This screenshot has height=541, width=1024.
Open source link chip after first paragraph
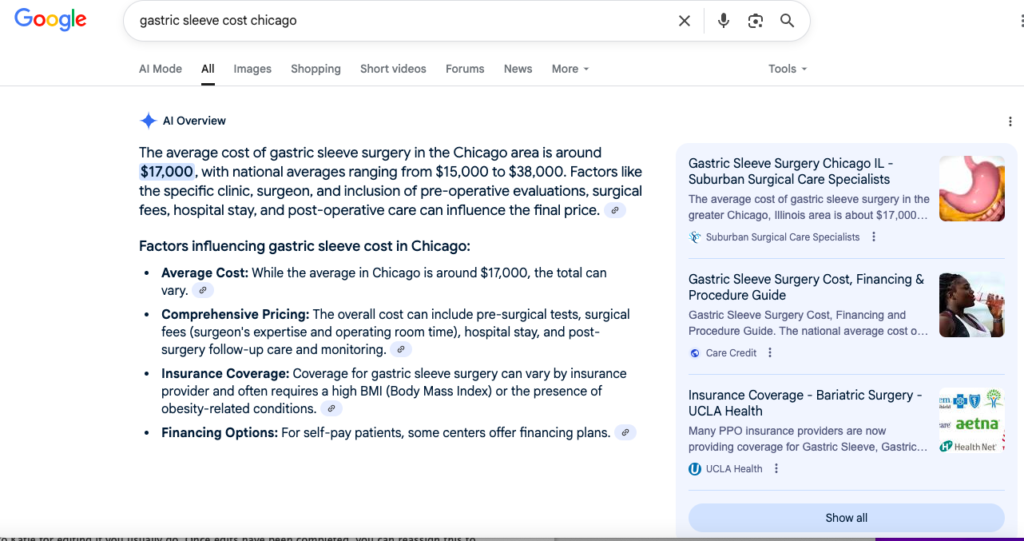click(x=615, y=210)
